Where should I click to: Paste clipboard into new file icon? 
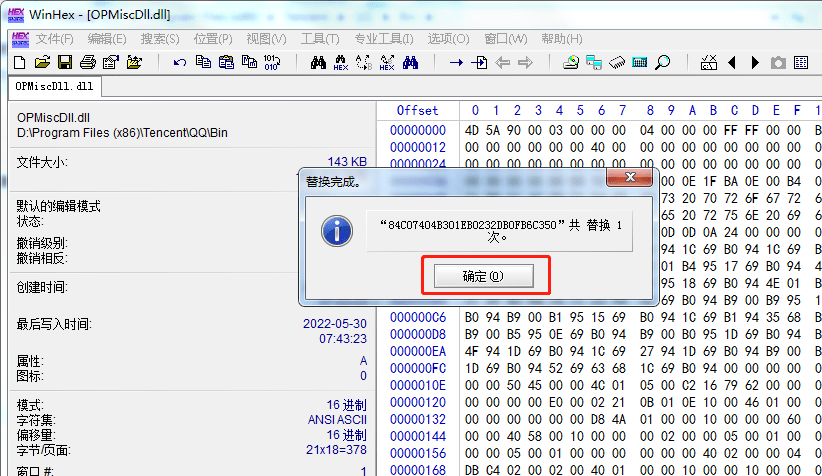(249, 62)
